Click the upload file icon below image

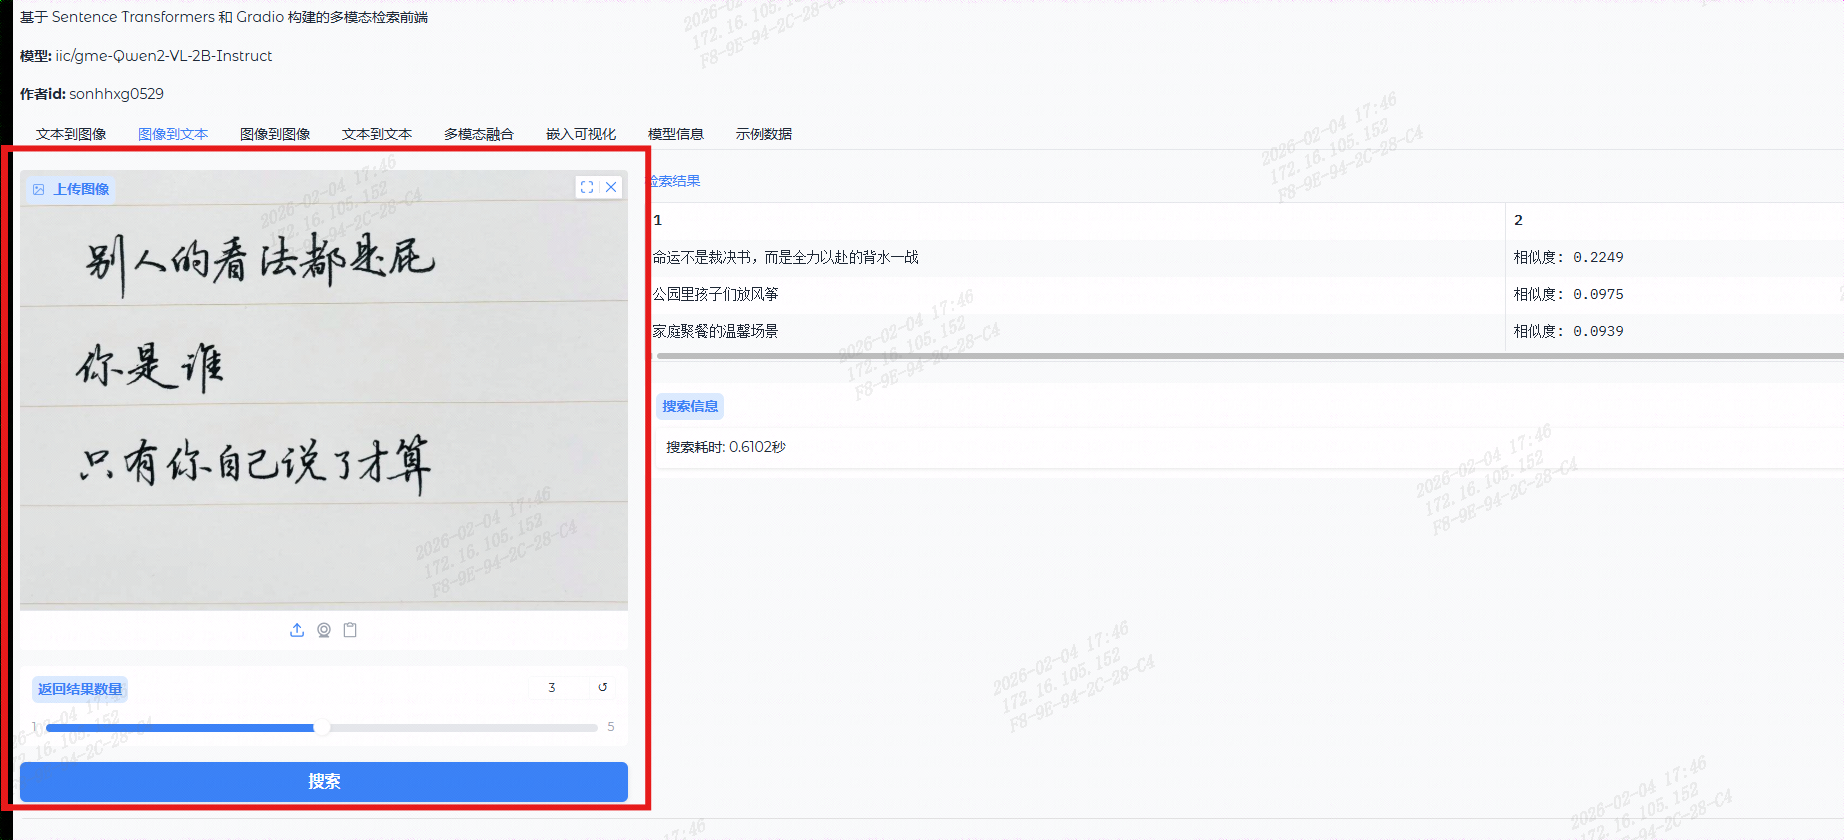coord(297,630)
